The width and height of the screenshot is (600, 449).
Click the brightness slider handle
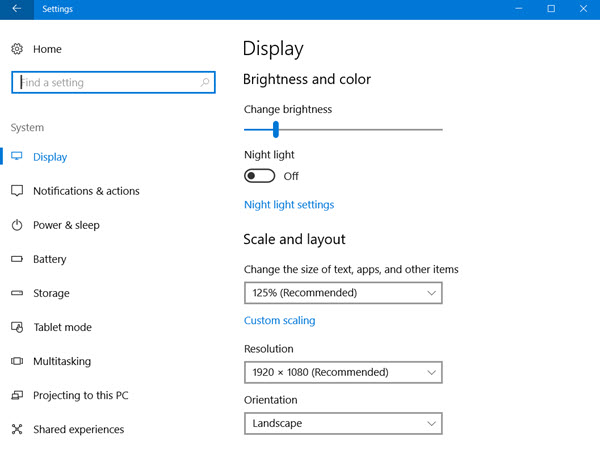276,129
